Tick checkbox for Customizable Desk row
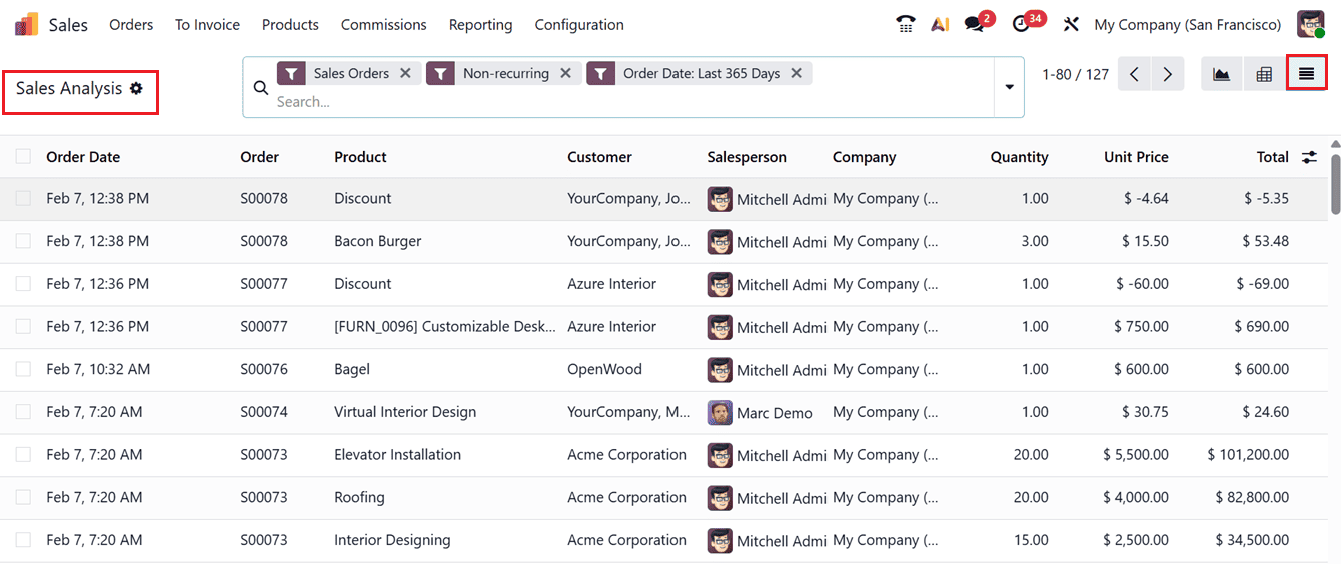Image resolution: width=1341 pixels, height=564 pixels. click(23, 326)
